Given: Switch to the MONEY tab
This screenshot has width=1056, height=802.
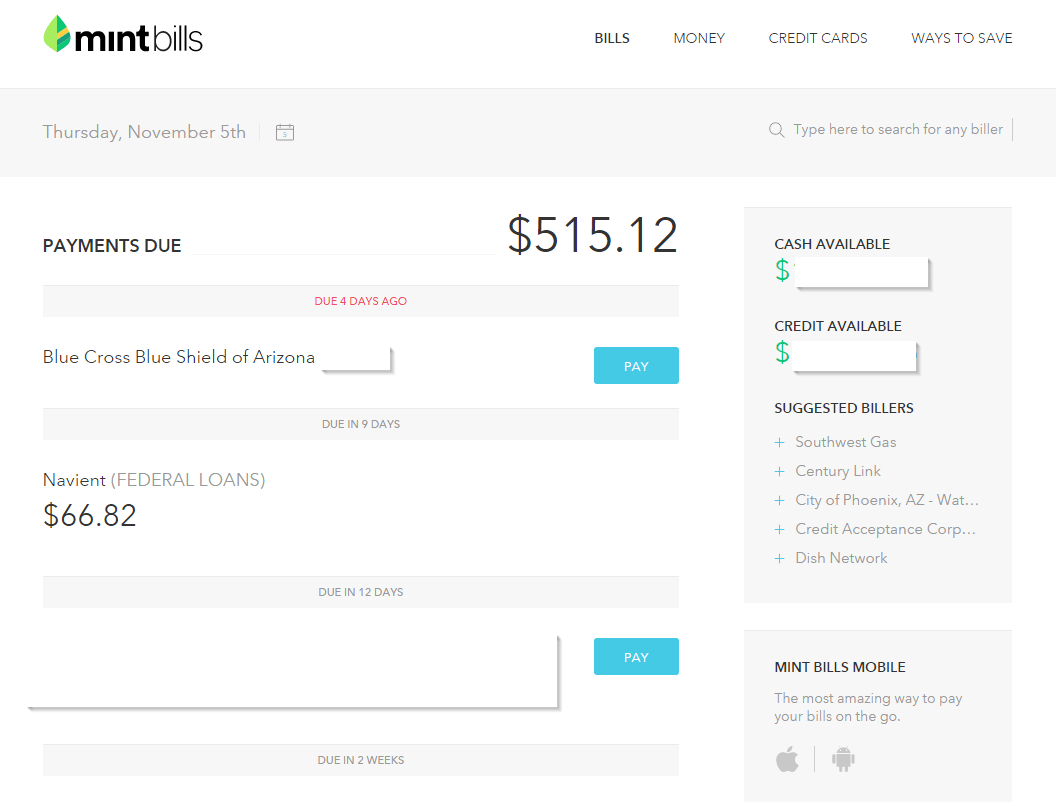Looking at the screenshot, I should (699, 38).
